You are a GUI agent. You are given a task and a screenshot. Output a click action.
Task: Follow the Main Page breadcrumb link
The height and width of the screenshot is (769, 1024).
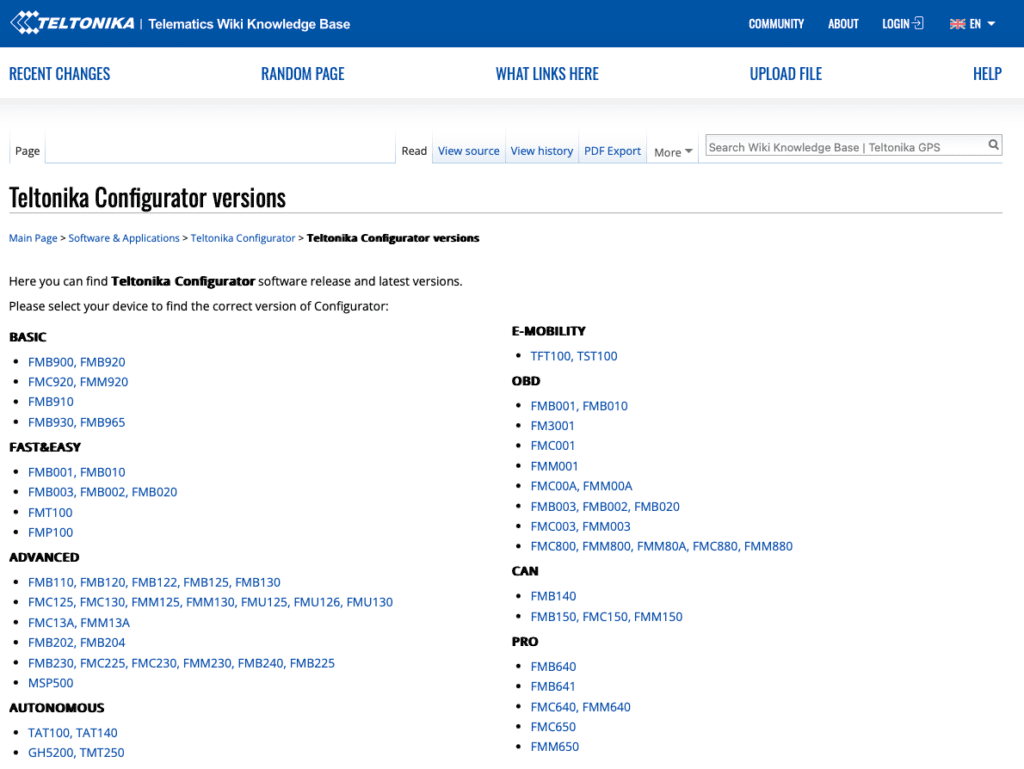(x=33, y=238)
